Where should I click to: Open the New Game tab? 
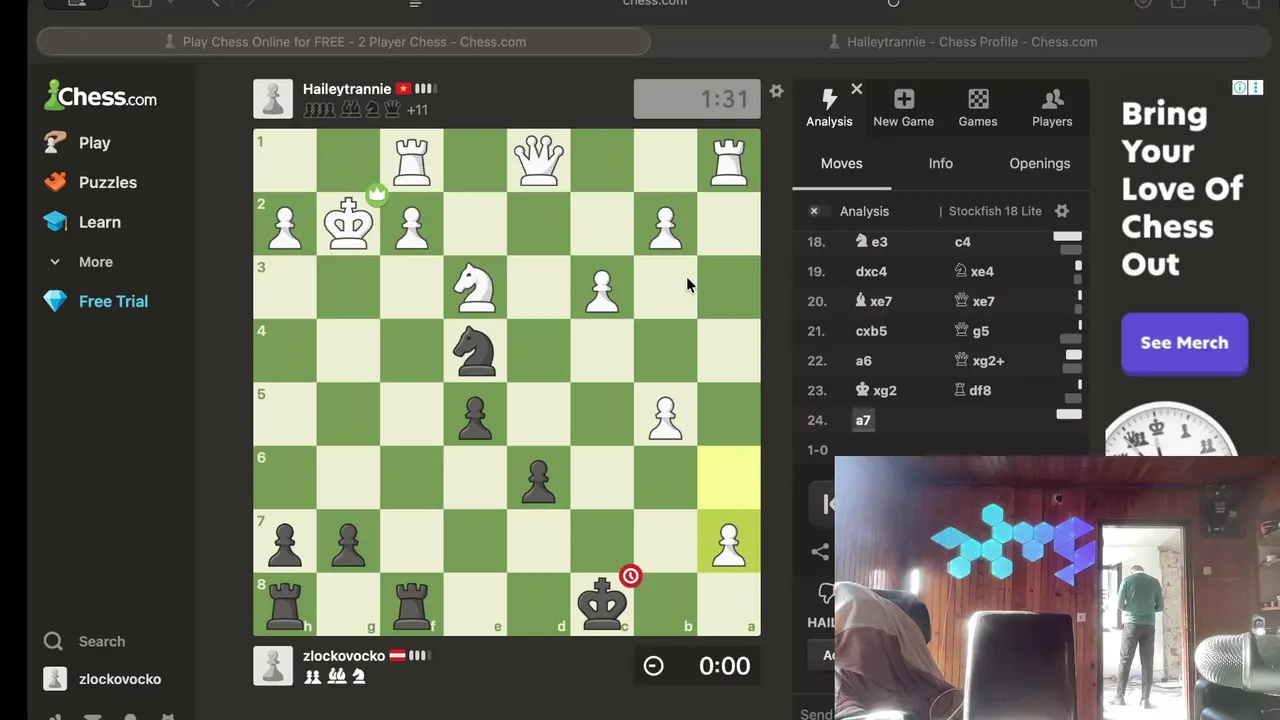tap(904, 107)
